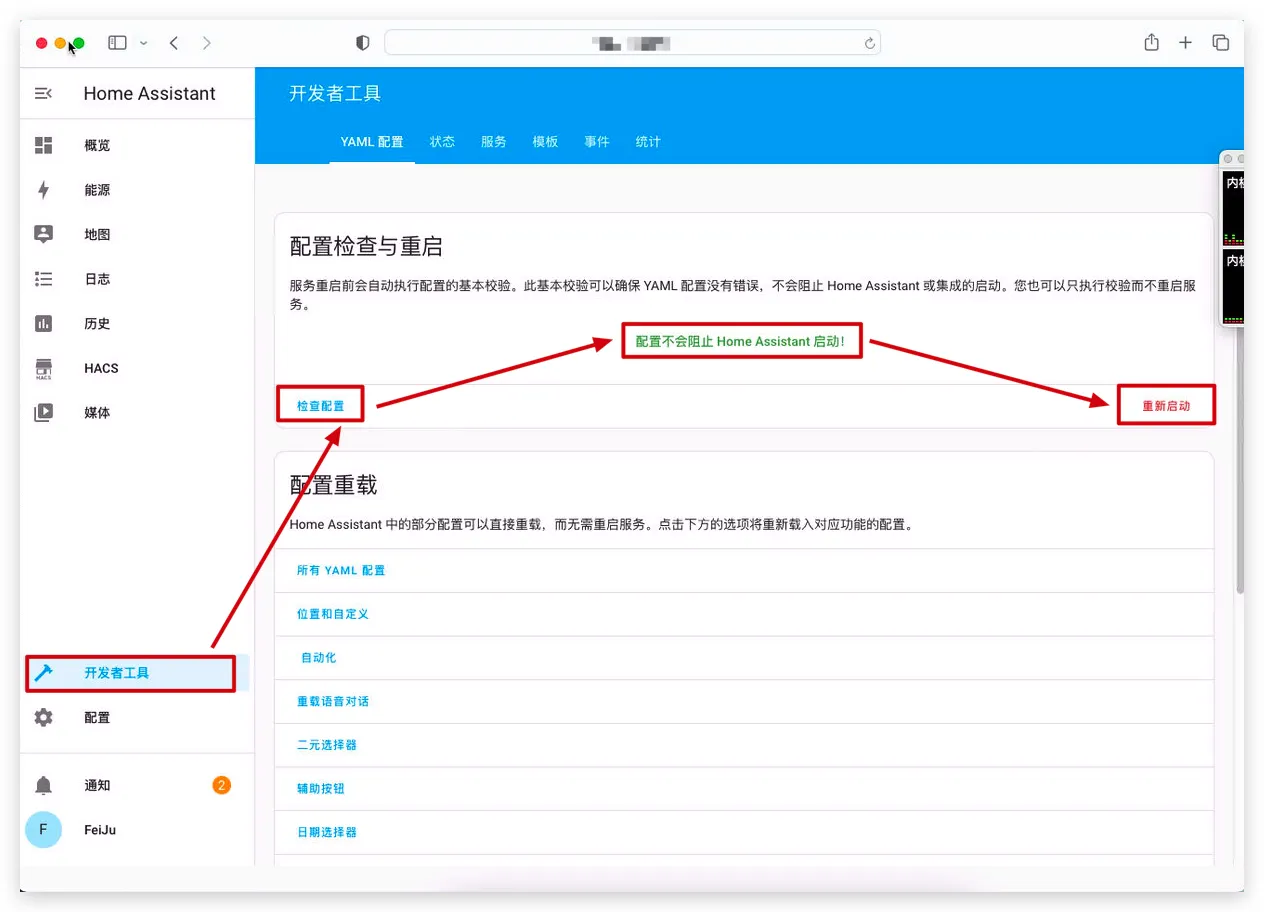The image size is (1264, 912).
Task: Click the 媒体 media player icon
Action: (43, 413)
